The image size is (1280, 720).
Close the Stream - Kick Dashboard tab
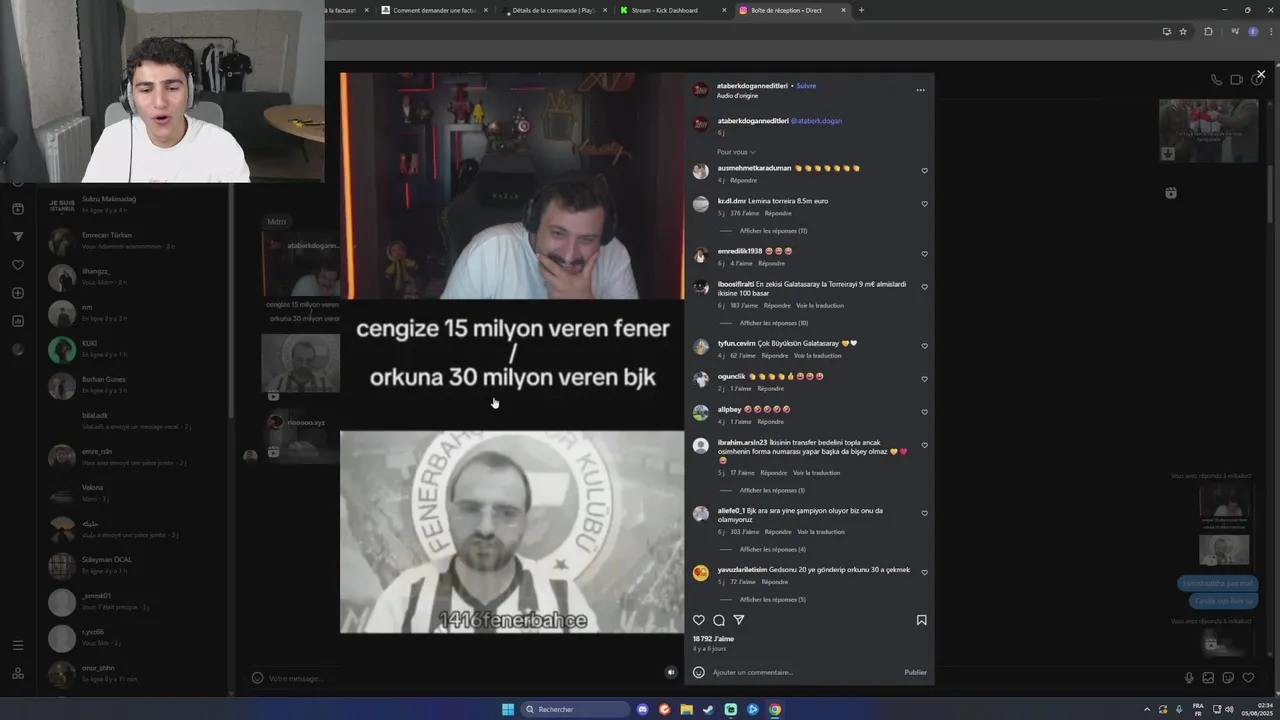click(724, 10)
